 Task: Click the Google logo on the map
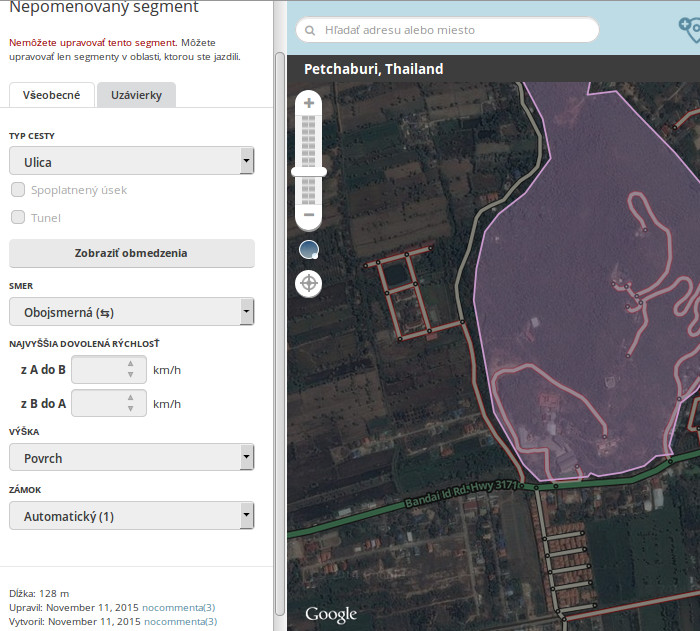331,614
